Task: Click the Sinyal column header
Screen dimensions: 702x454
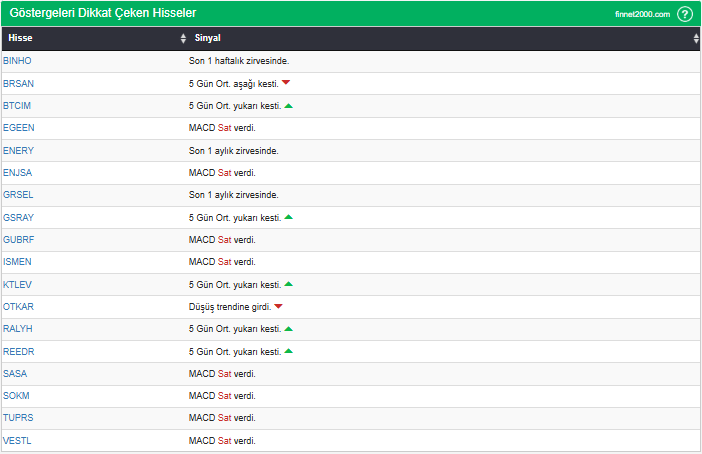Action: [x=207, y=38]
